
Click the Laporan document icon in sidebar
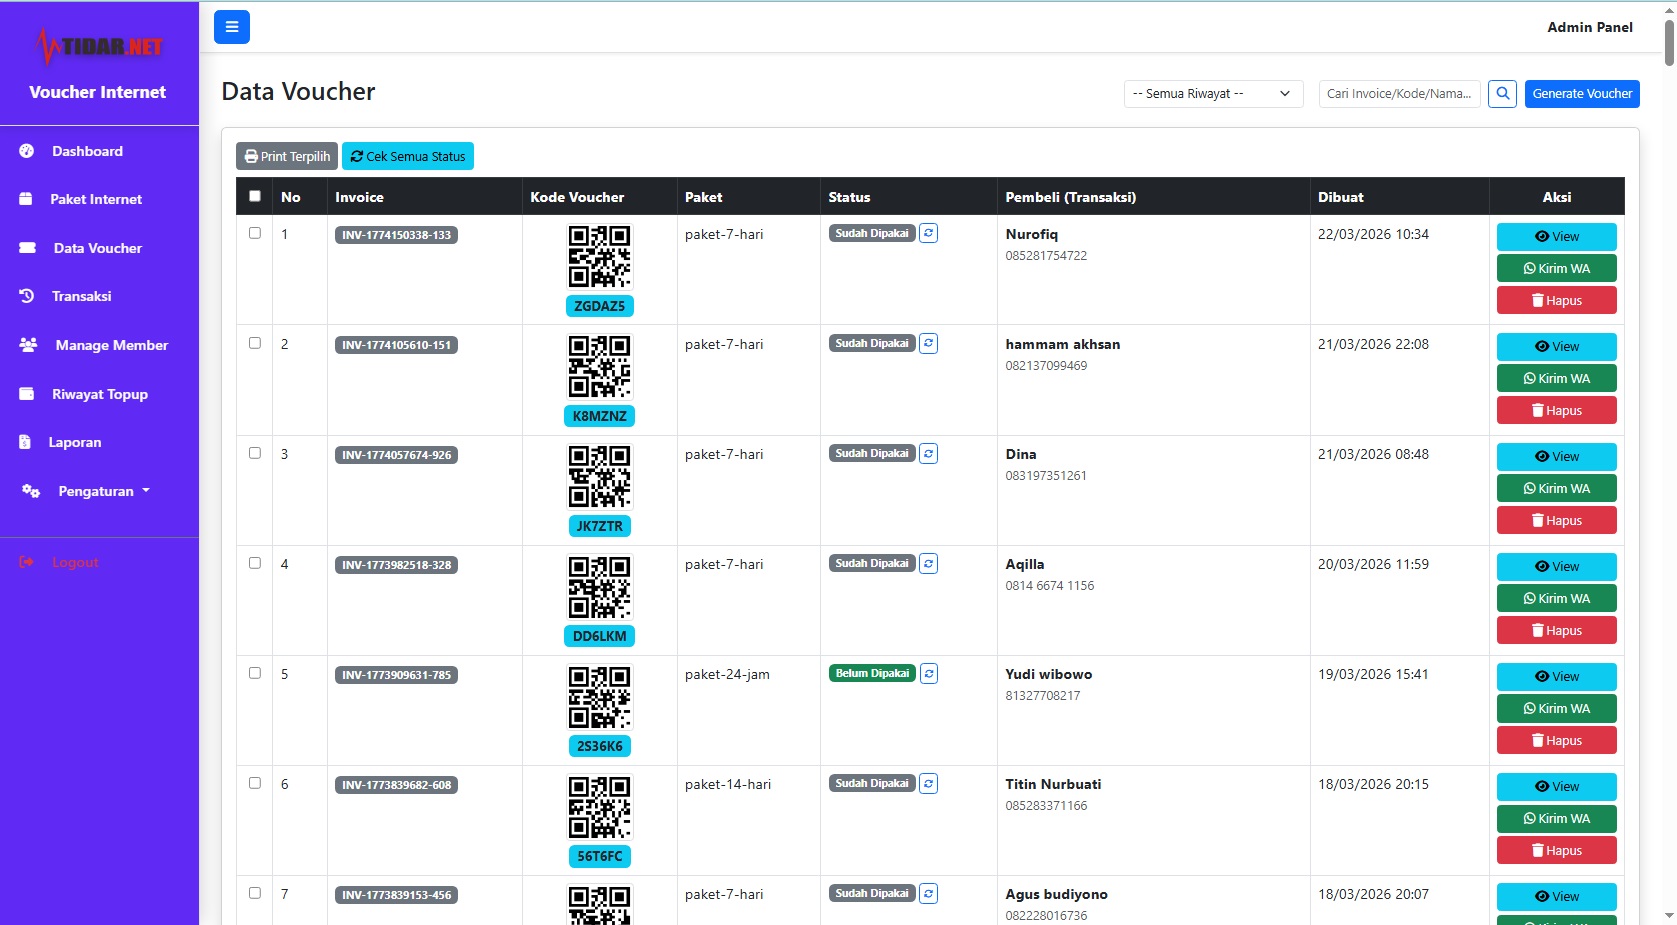pos(25,442)
